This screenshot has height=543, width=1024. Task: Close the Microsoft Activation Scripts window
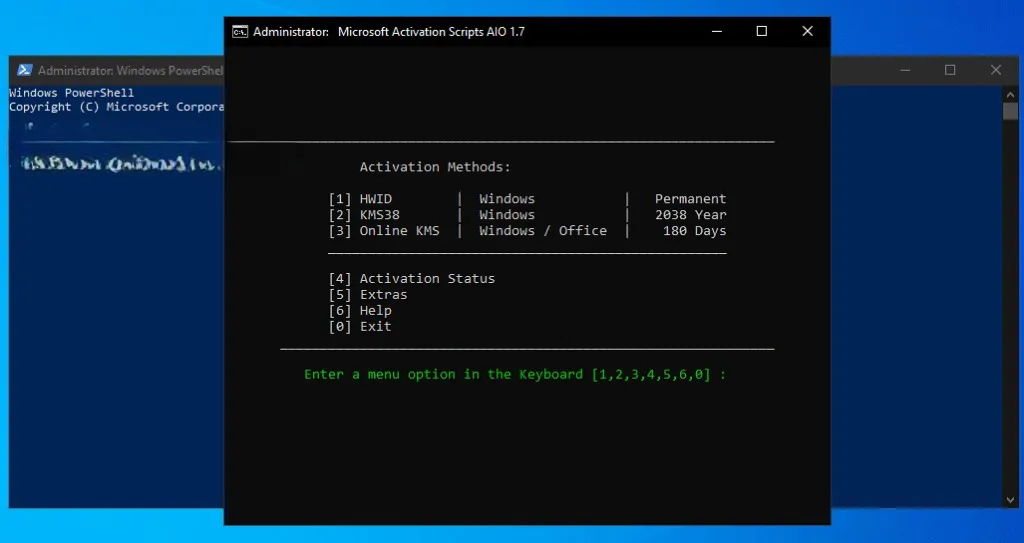click(807, 31)
